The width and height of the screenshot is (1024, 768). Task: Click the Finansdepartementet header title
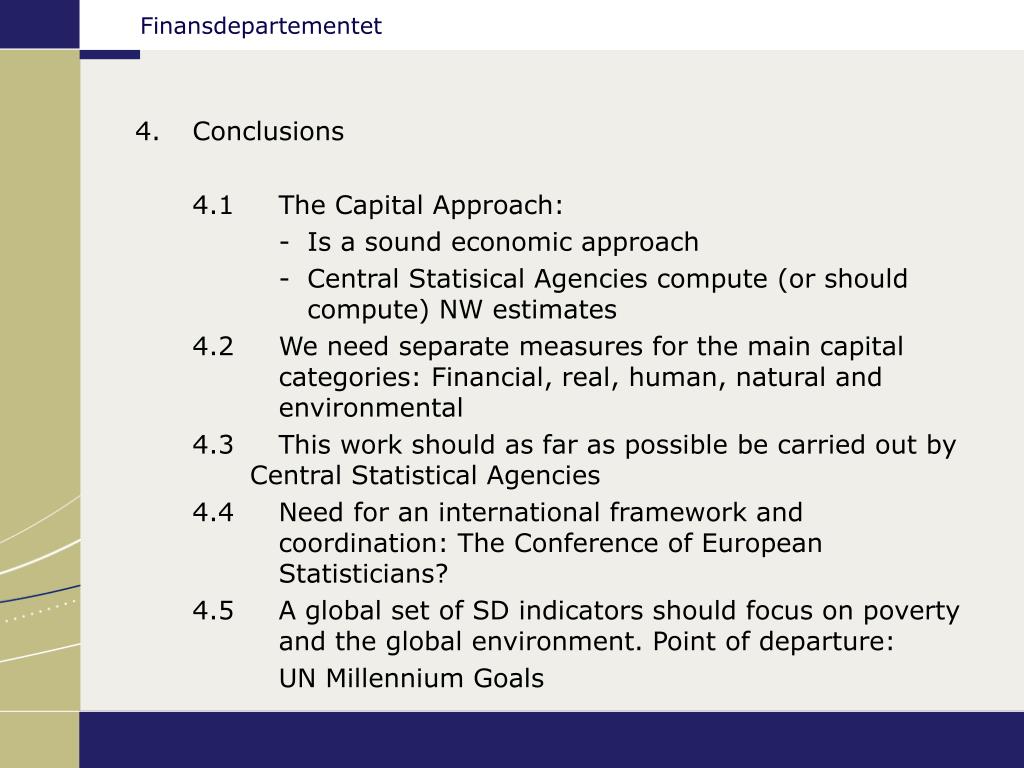[x=261, y=26]
